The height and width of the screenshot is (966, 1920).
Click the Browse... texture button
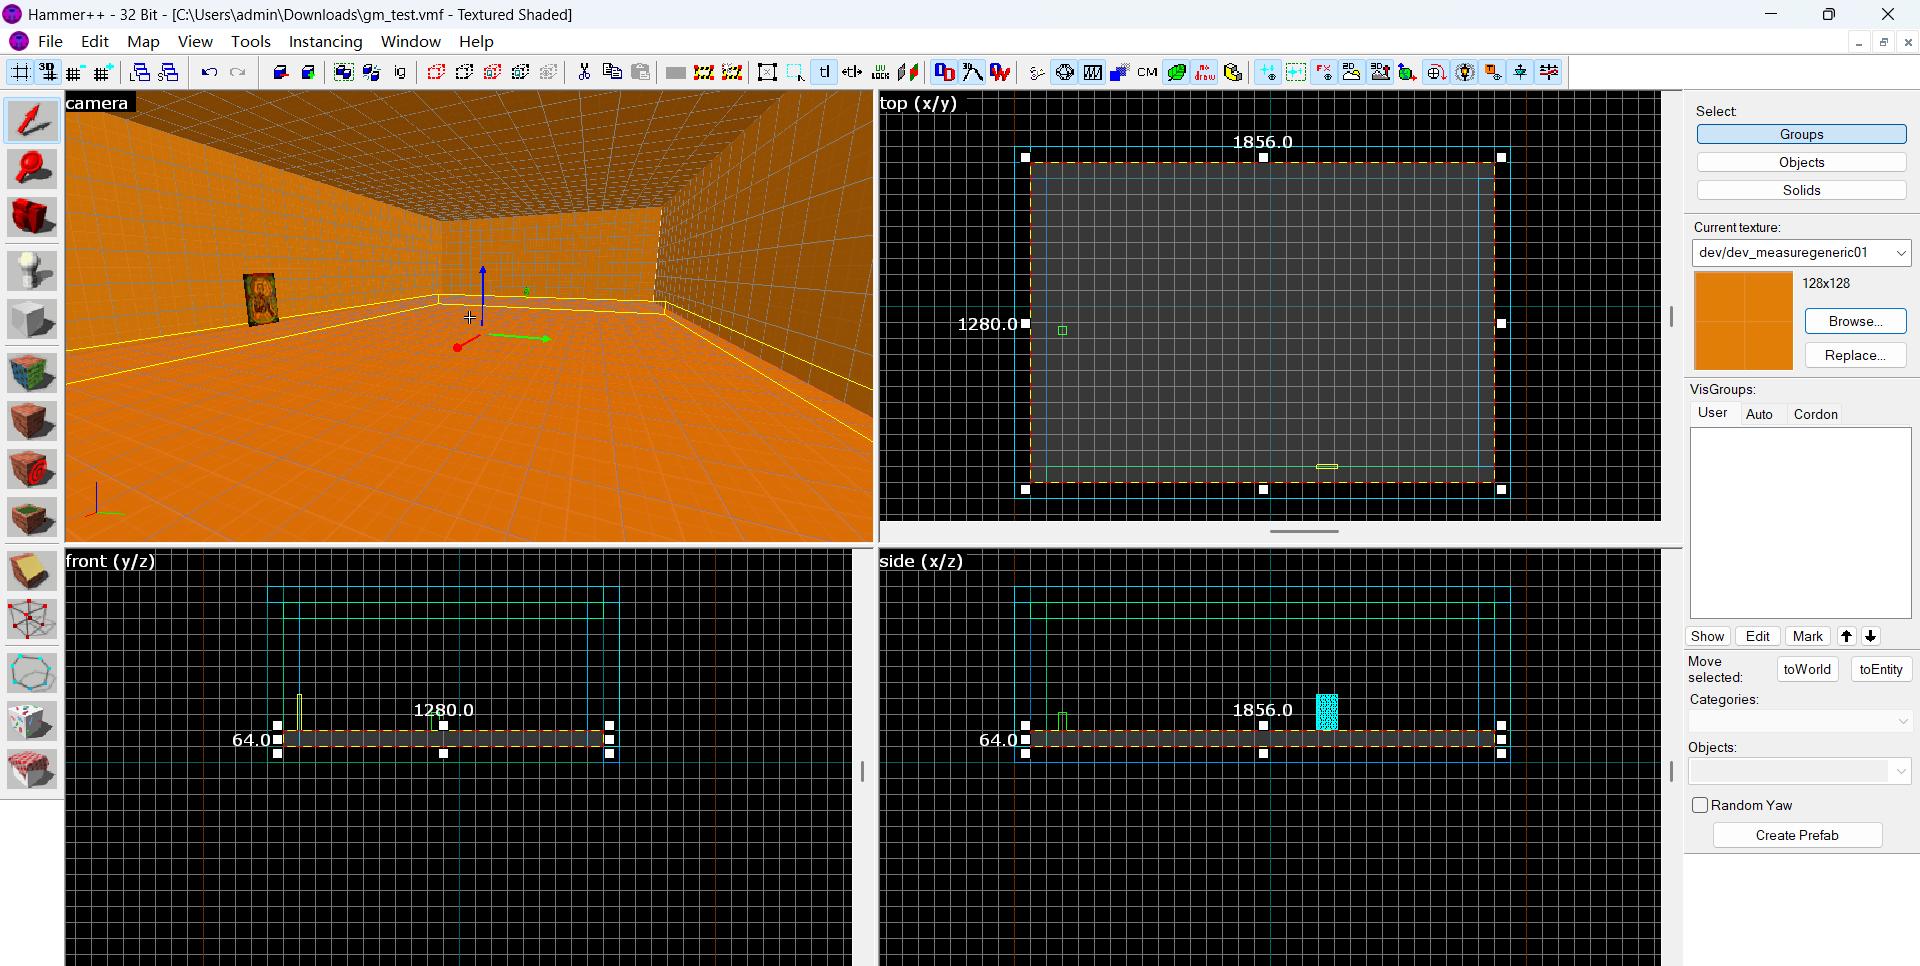click(1855, 321)
